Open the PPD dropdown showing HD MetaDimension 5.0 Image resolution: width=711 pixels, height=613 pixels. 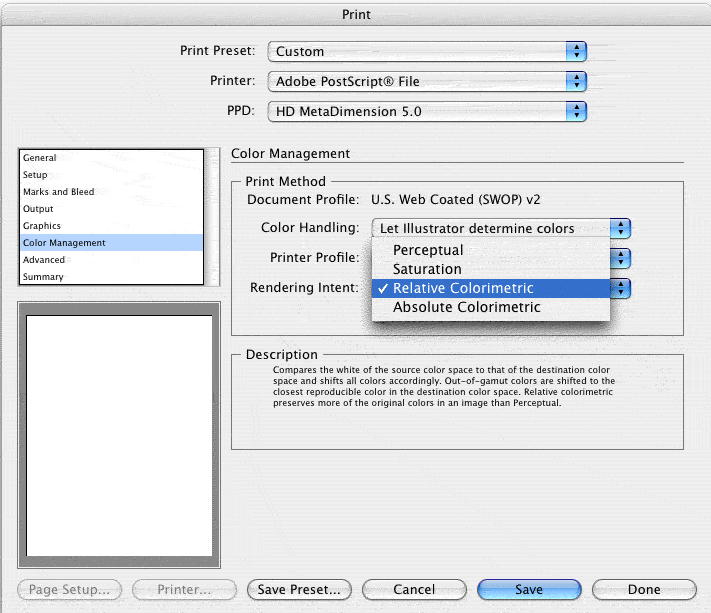[427, 112]
